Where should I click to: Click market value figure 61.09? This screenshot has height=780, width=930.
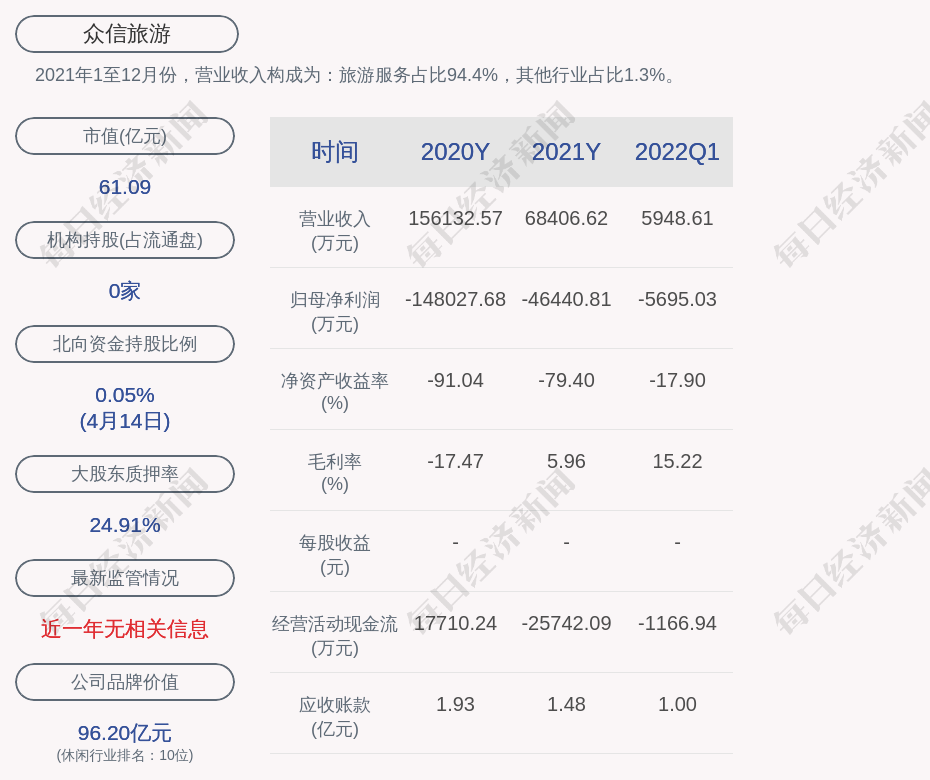pyautogui.click(x=125, y=187)
